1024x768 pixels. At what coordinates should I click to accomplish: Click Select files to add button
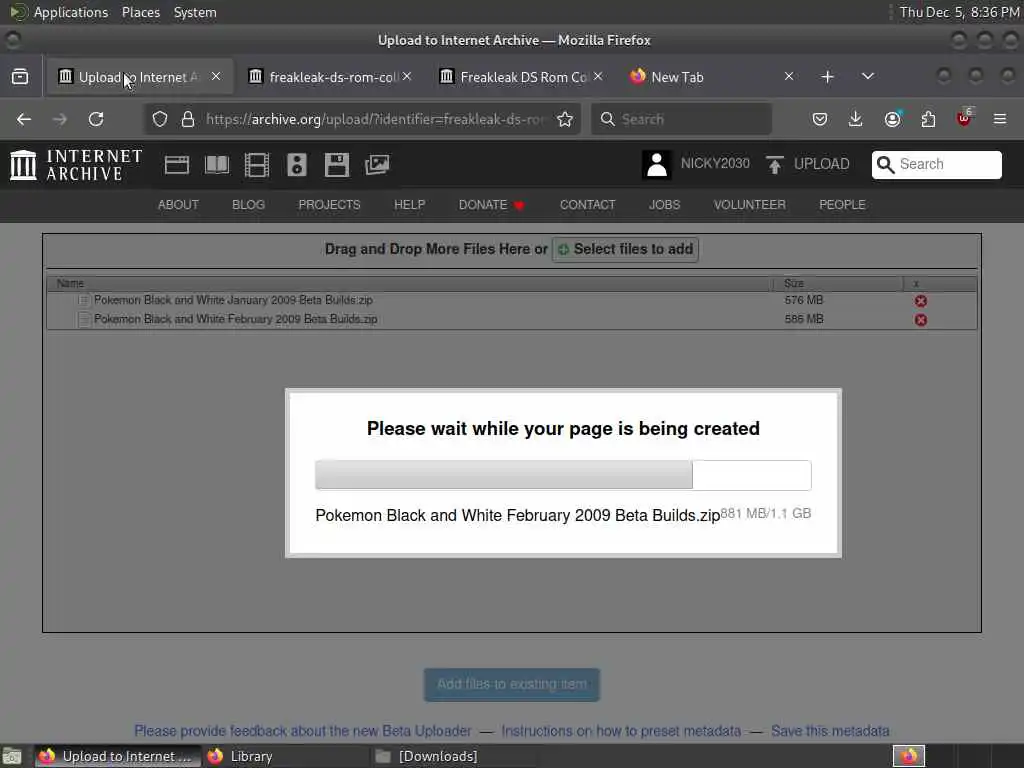[625, 249]
